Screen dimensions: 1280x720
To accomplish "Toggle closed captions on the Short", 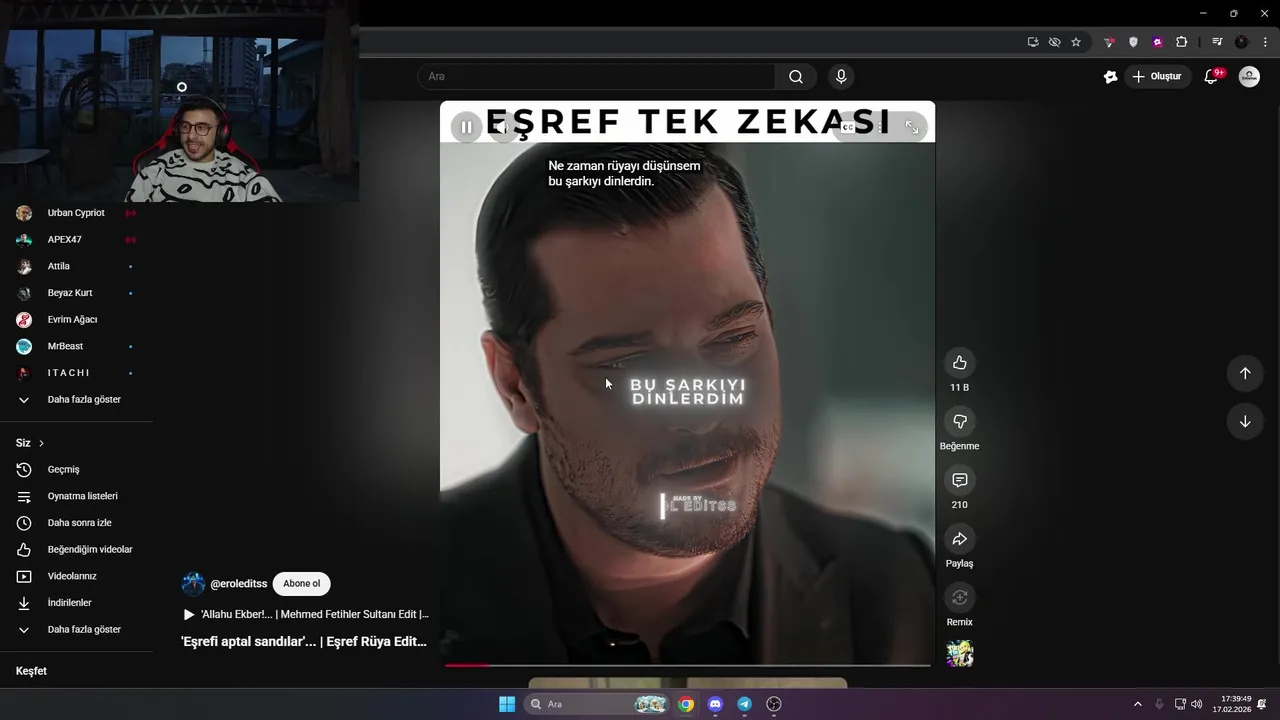I will 848,127.
